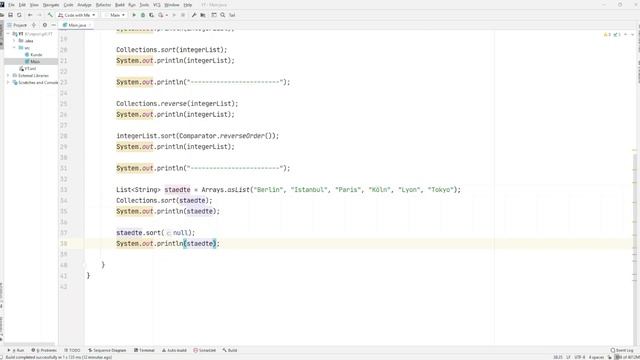Click the 4 spaces indent status widget
The height and width of the screenshot is (360, 640).
click(596, 357)
